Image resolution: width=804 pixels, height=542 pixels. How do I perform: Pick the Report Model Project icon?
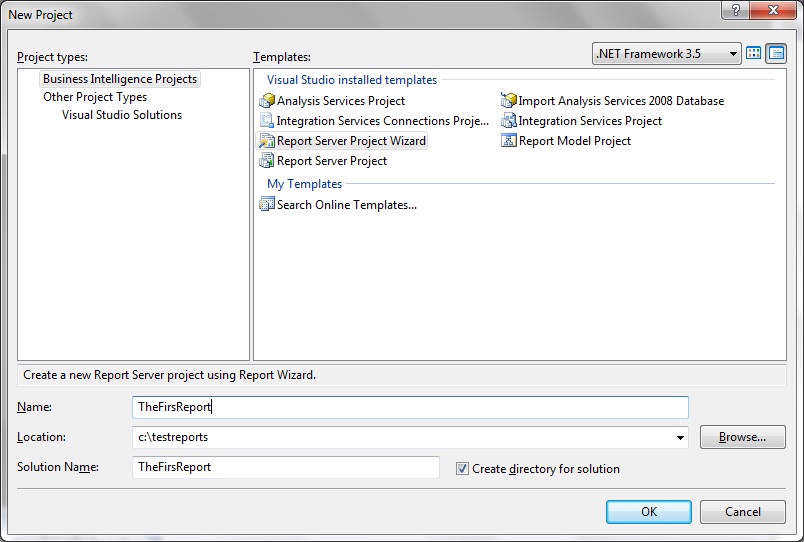click(509, 140)
